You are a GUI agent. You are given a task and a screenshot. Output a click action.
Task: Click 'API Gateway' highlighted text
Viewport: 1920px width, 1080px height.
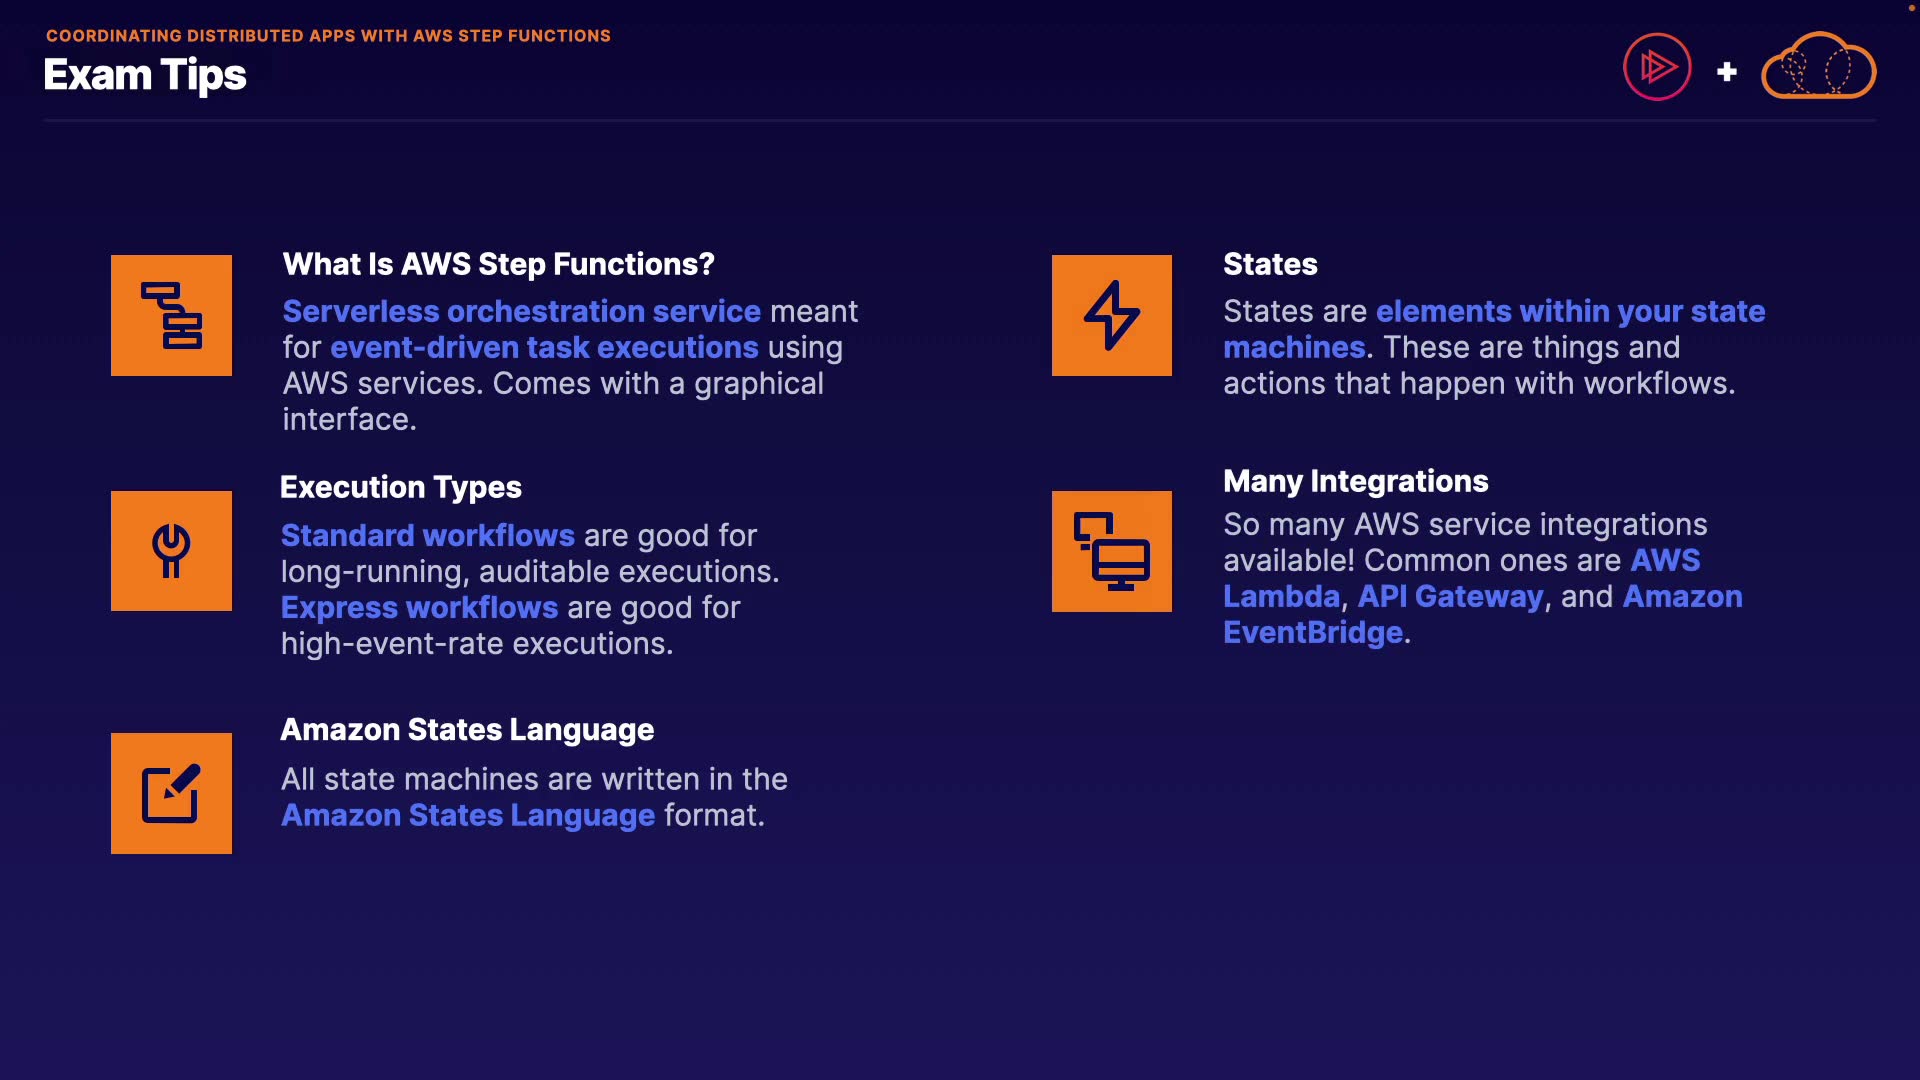click(1450, 597)
